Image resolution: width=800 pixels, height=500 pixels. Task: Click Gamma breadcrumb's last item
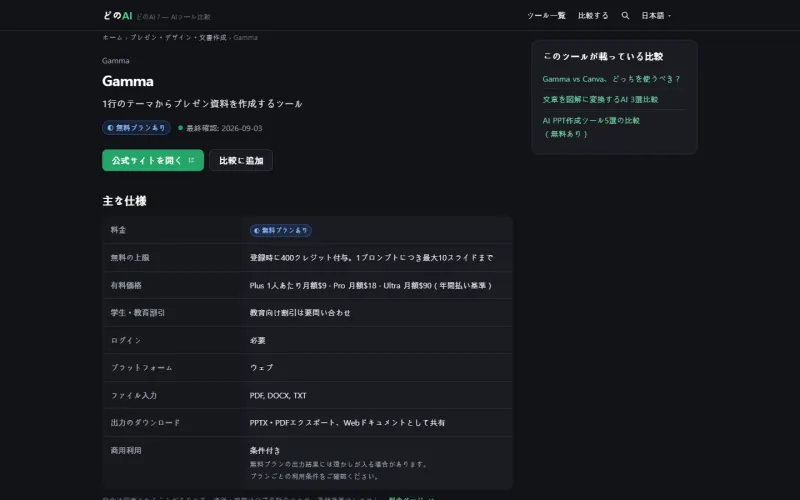point(245,37)
